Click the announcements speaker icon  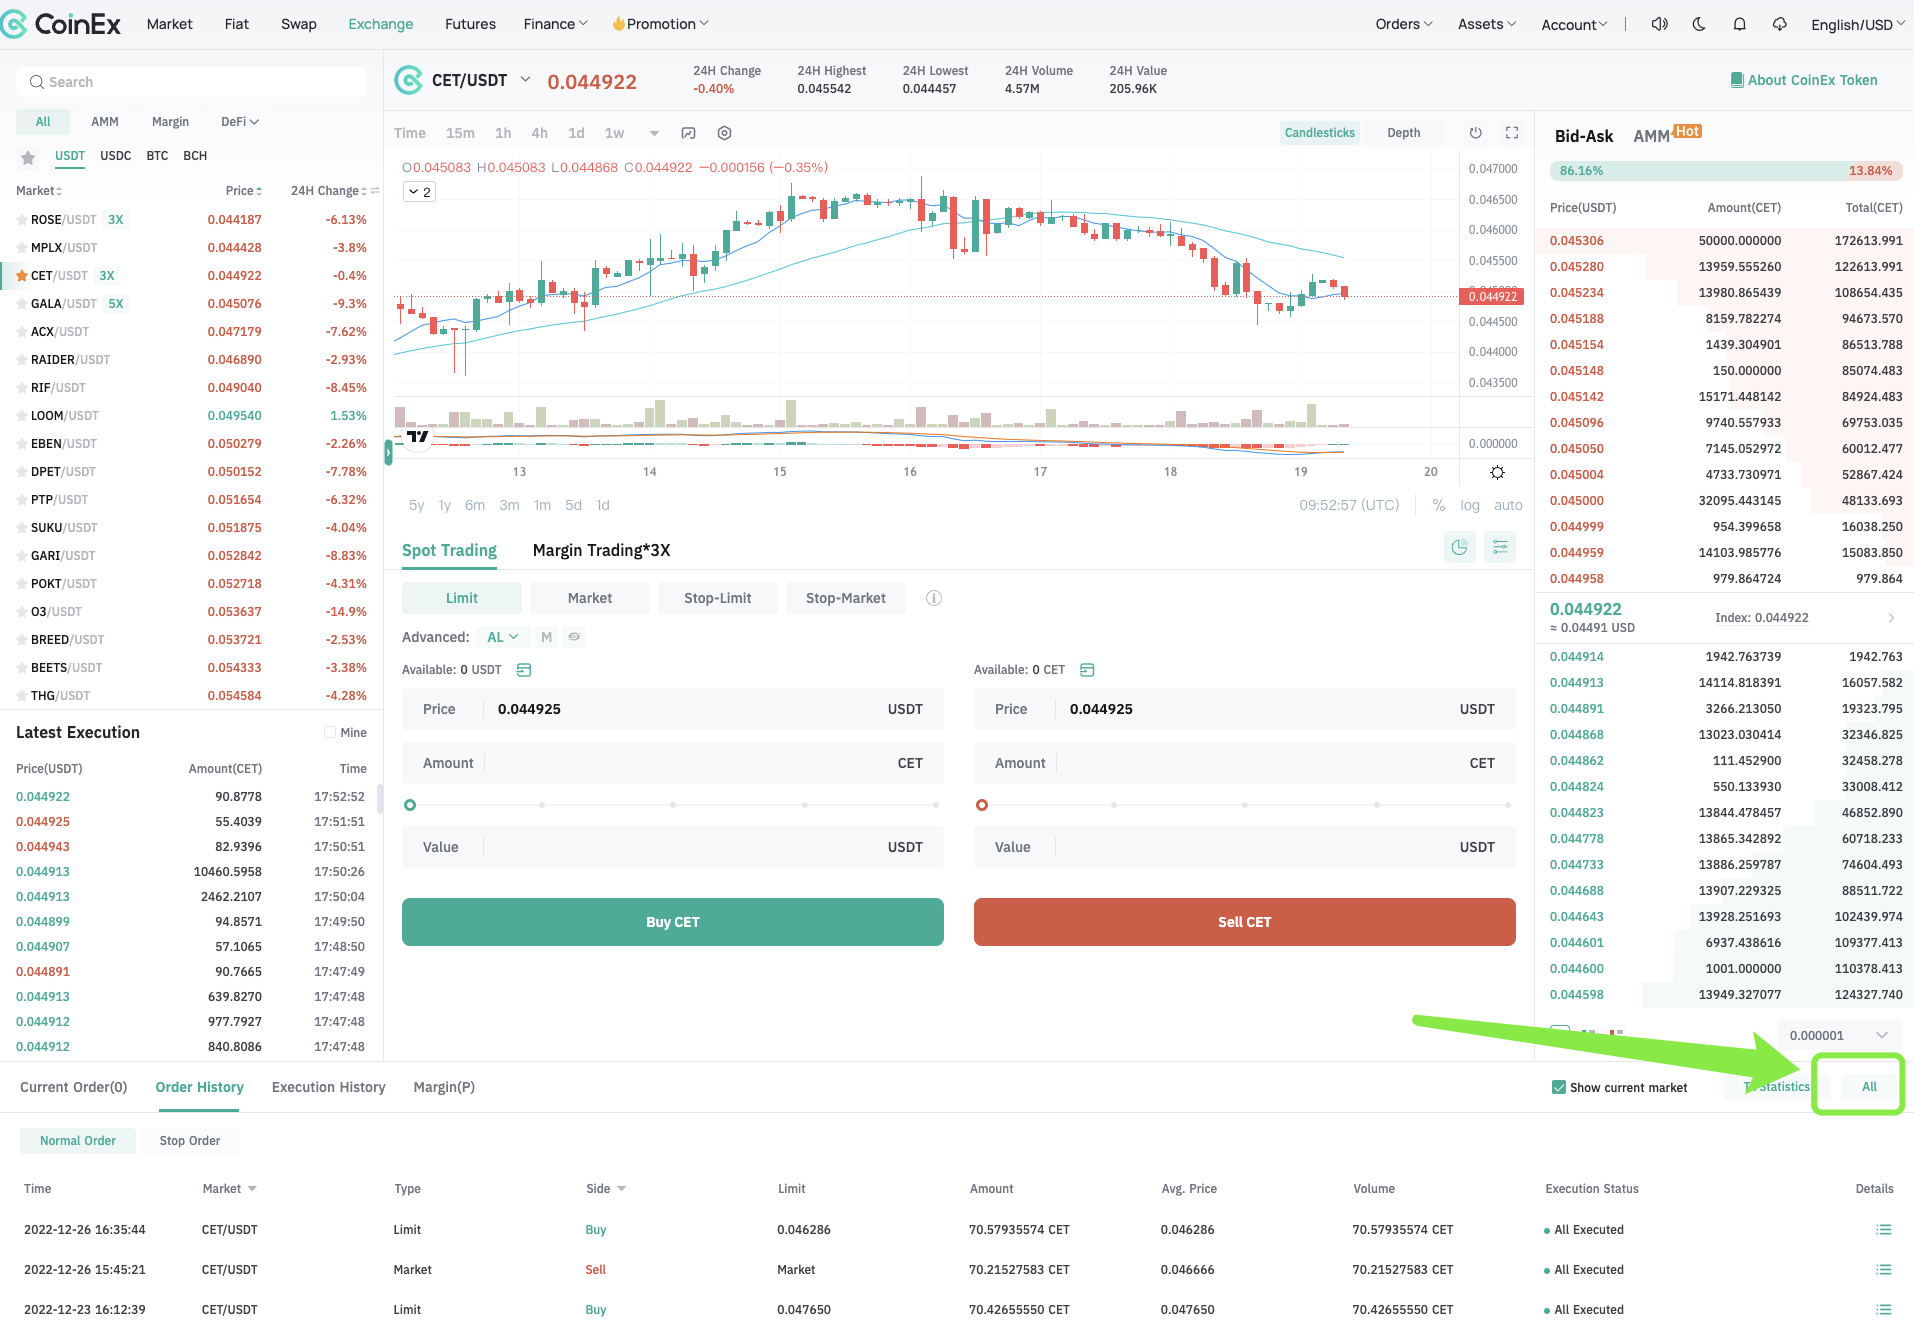[1659, 24]
